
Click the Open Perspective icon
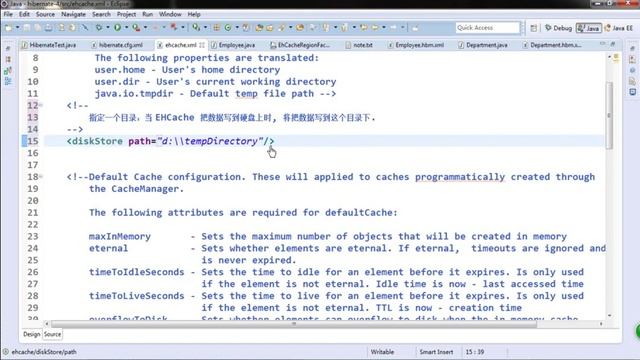533,28
